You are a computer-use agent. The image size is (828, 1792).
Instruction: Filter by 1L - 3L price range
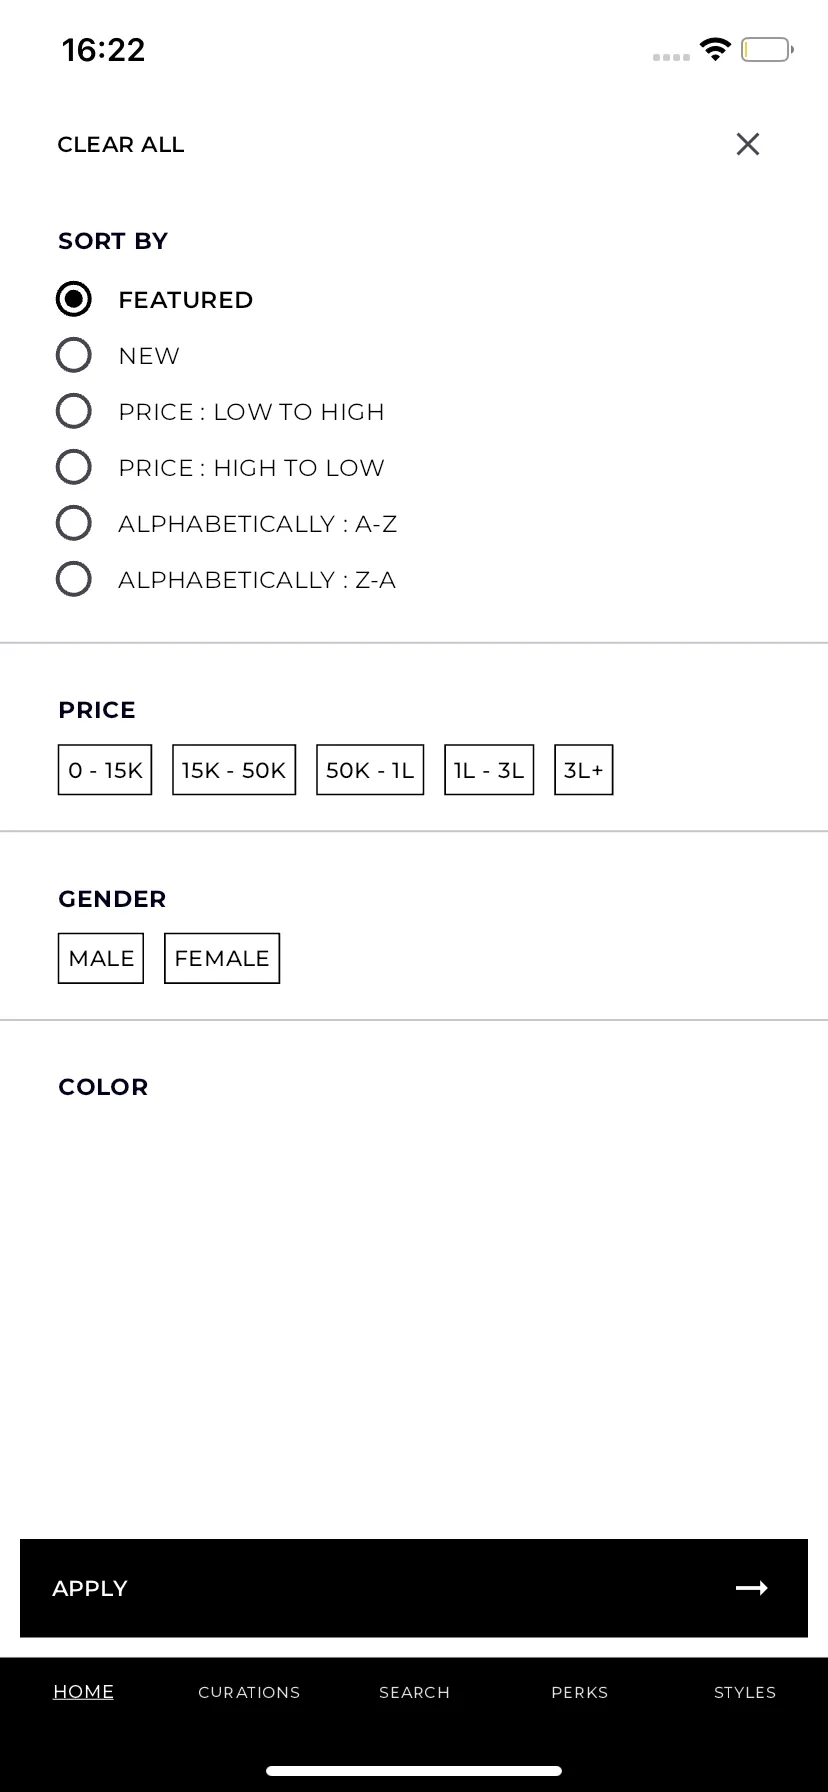[489, 770]
